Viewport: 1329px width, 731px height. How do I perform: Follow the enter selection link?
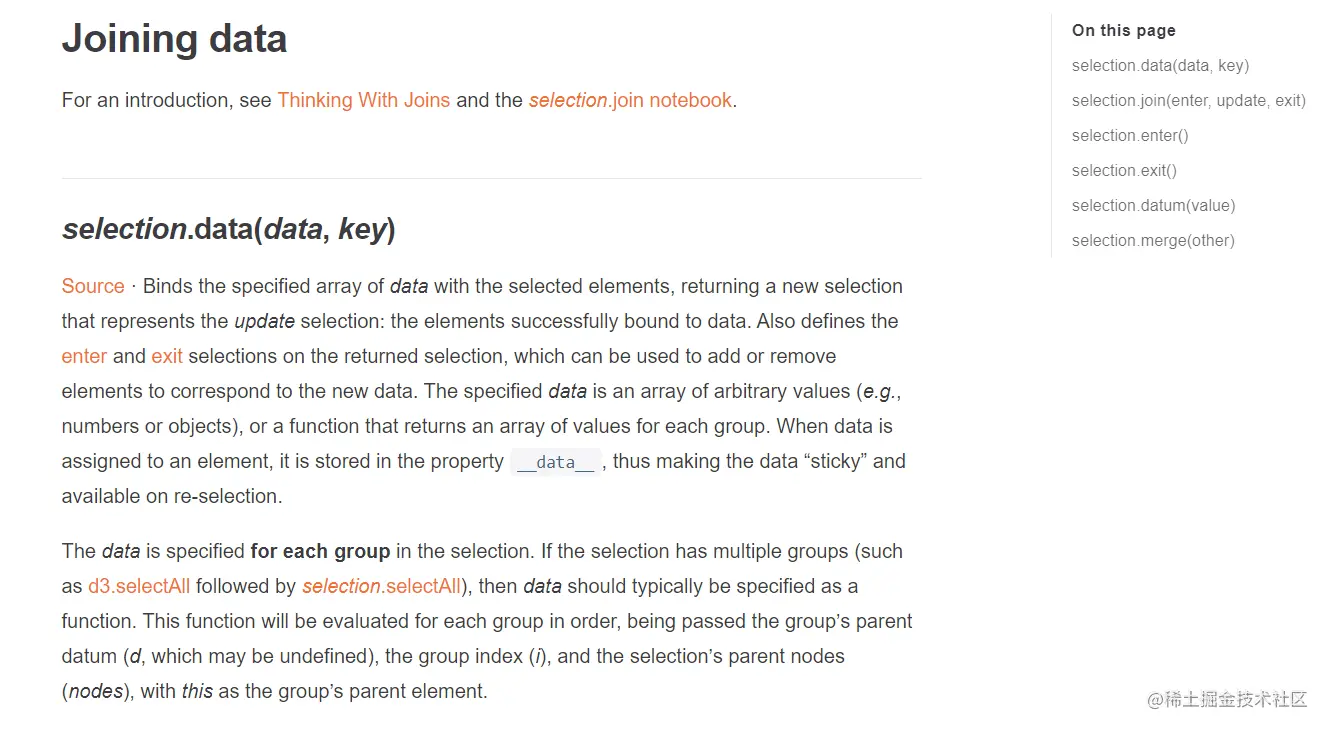pyautogui.click(x=84, y=356)
